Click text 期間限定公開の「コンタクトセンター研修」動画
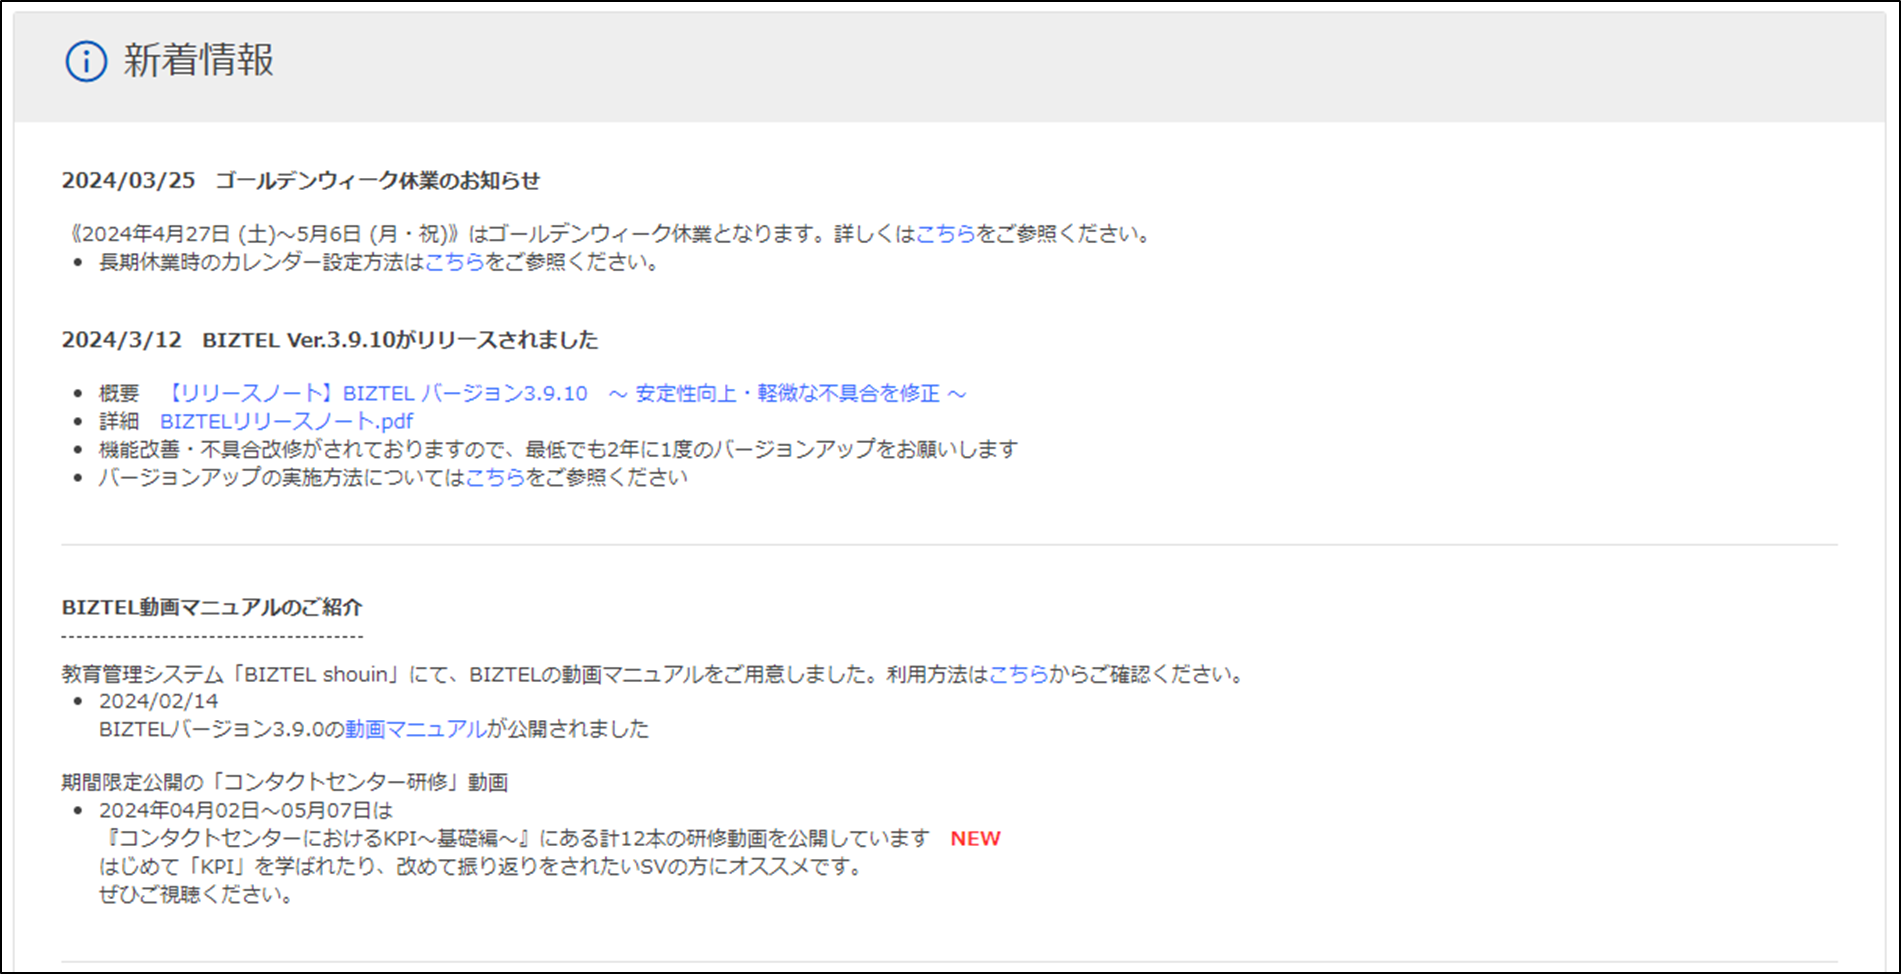Viewport: 1901px width, 974px height. coord(285,782)
